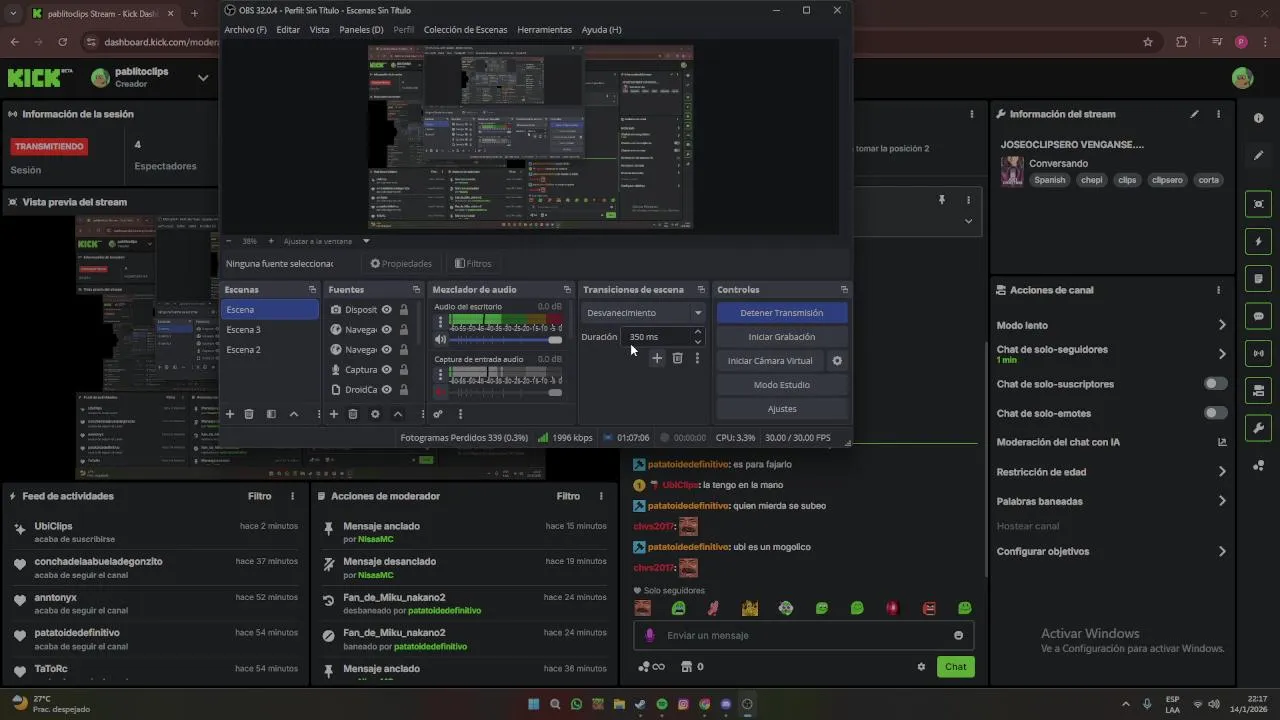Mute Audio del escritorio speaker icon

(x=440, y=340)
